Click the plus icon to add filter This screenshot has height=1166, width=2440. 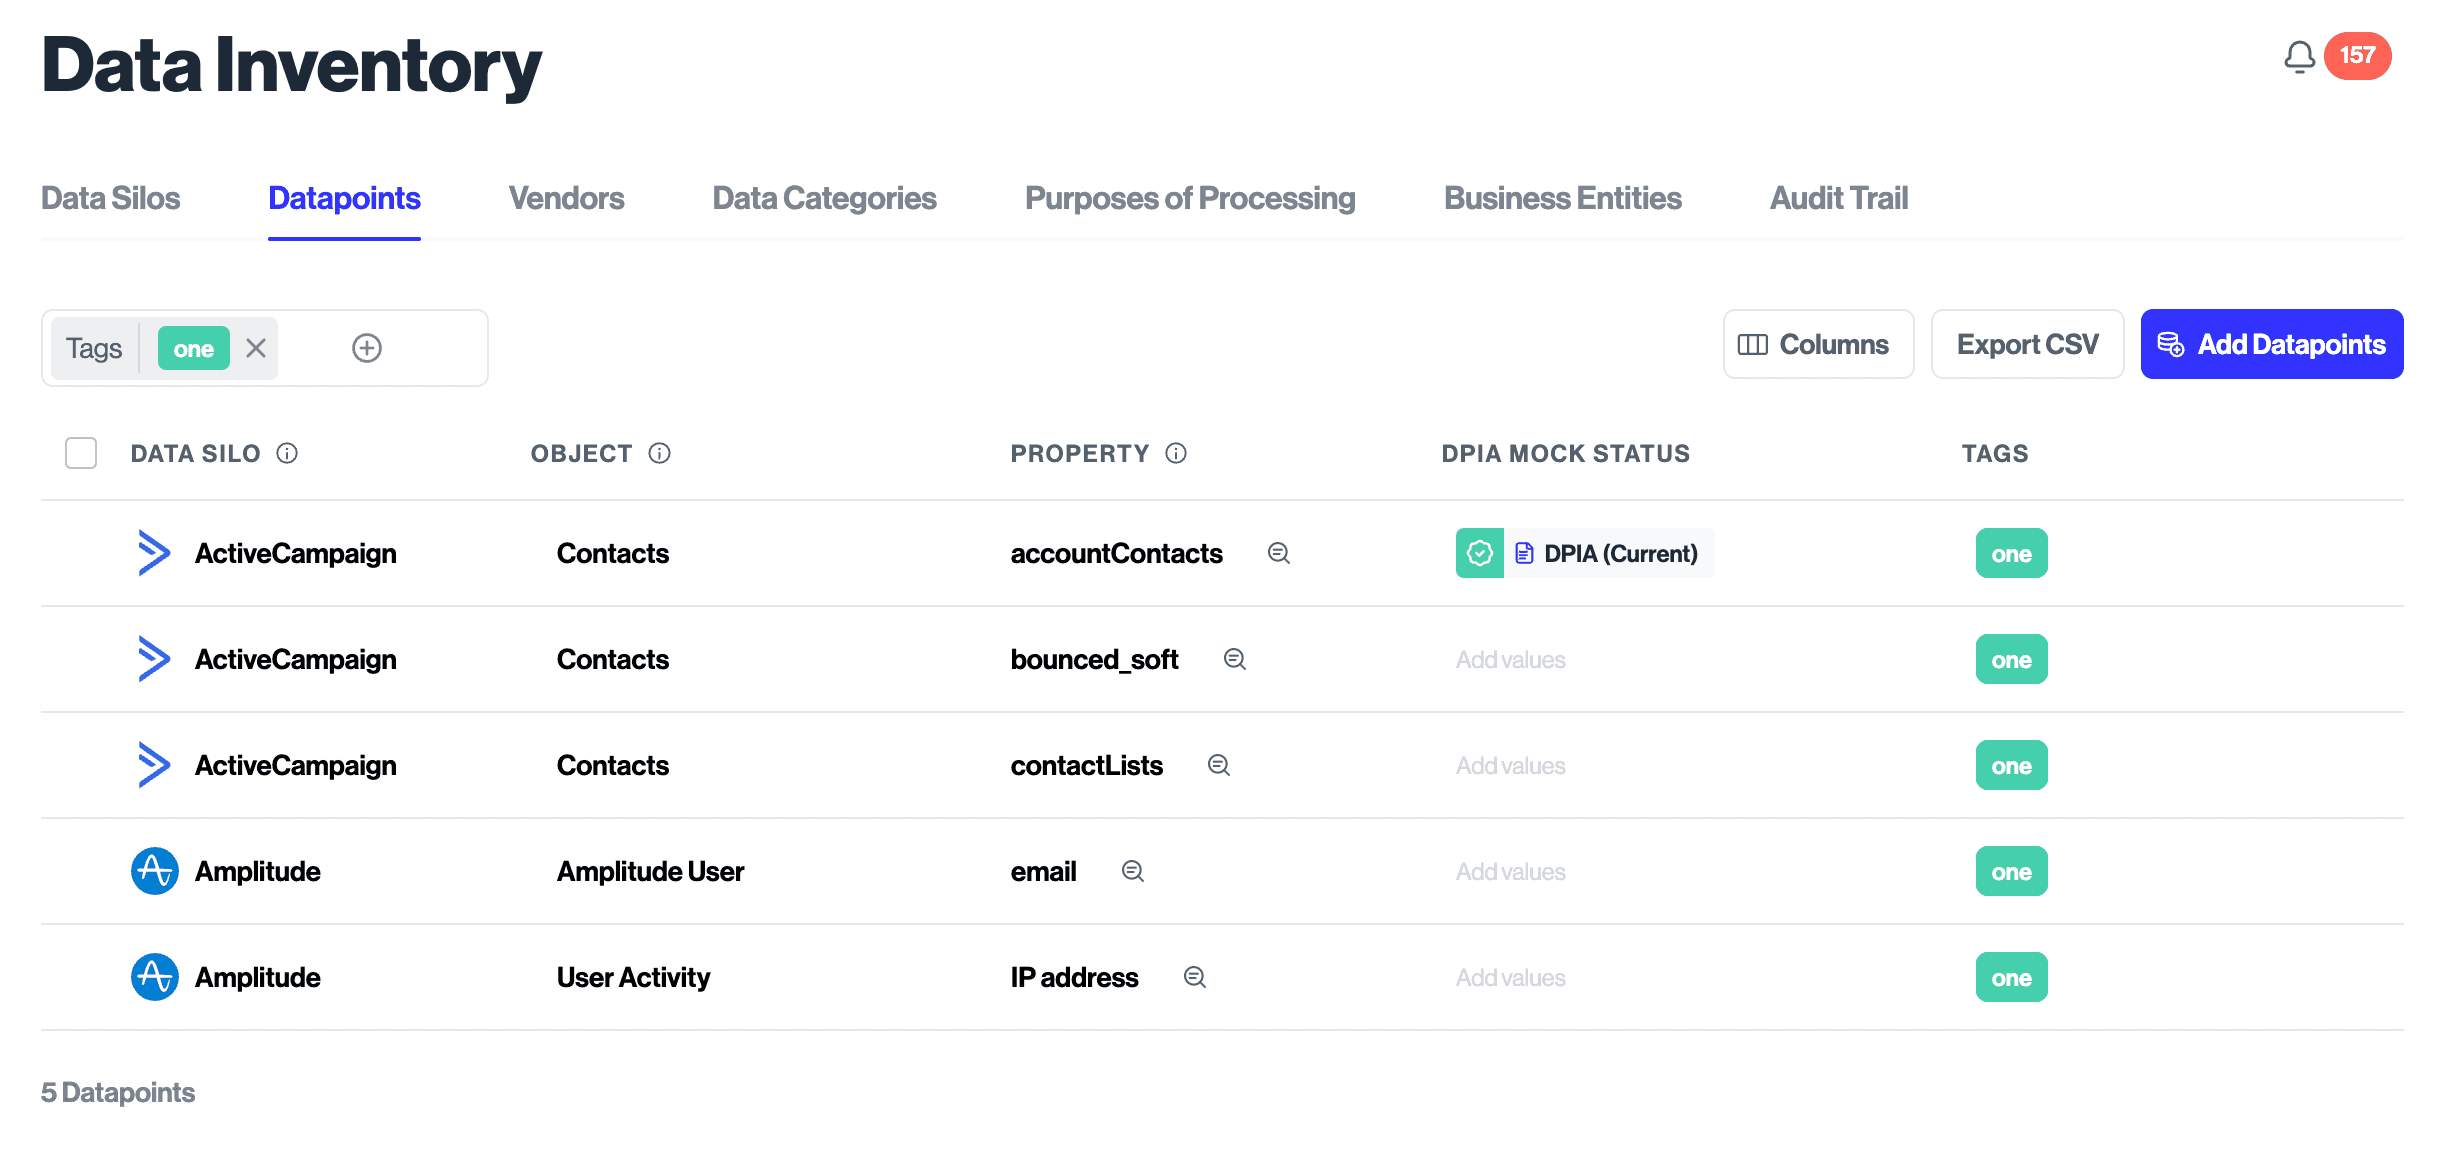pos(367,348)
